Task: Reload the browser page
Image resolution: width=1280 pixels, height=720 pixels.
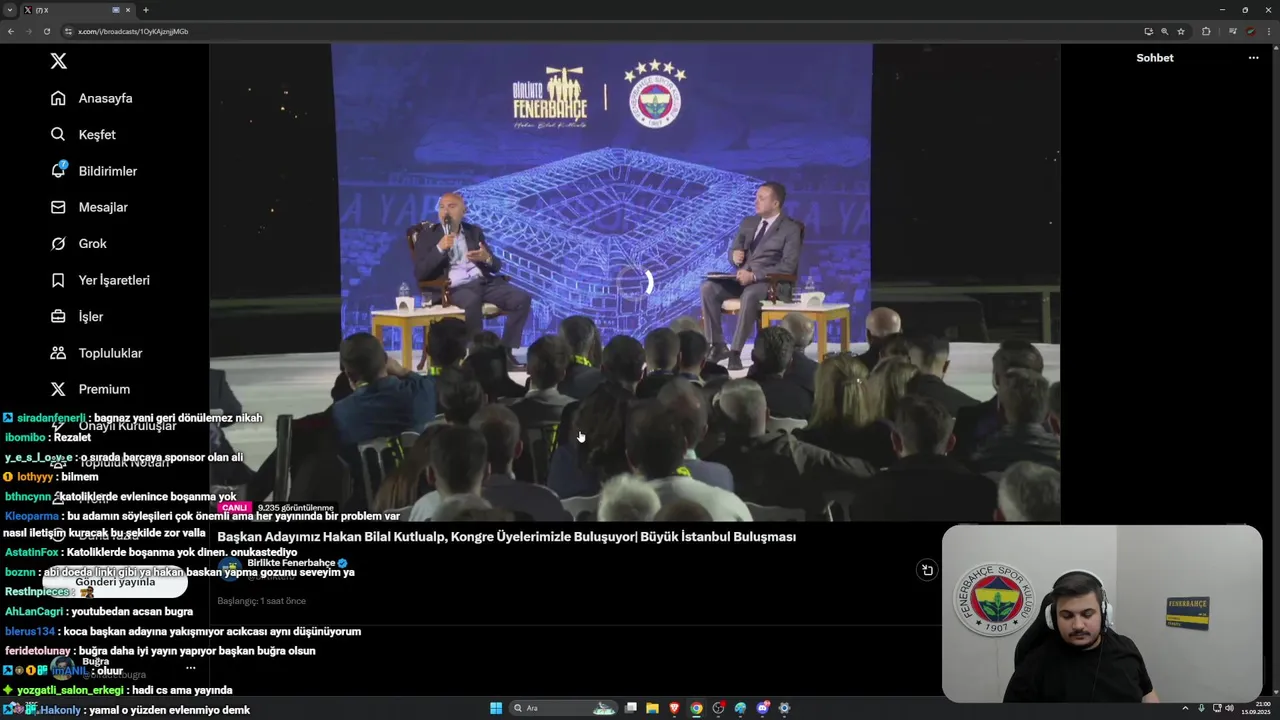Action: [x=46, y=31]
